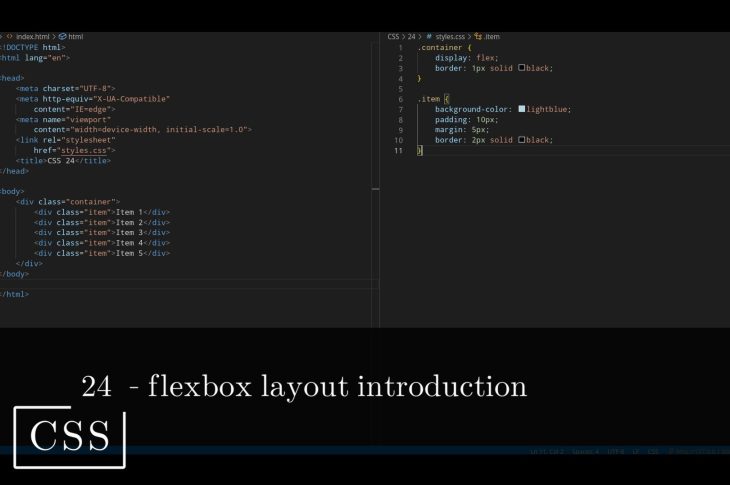Click the Ln 11, Col 2 status item

click(x=547, y=452)
